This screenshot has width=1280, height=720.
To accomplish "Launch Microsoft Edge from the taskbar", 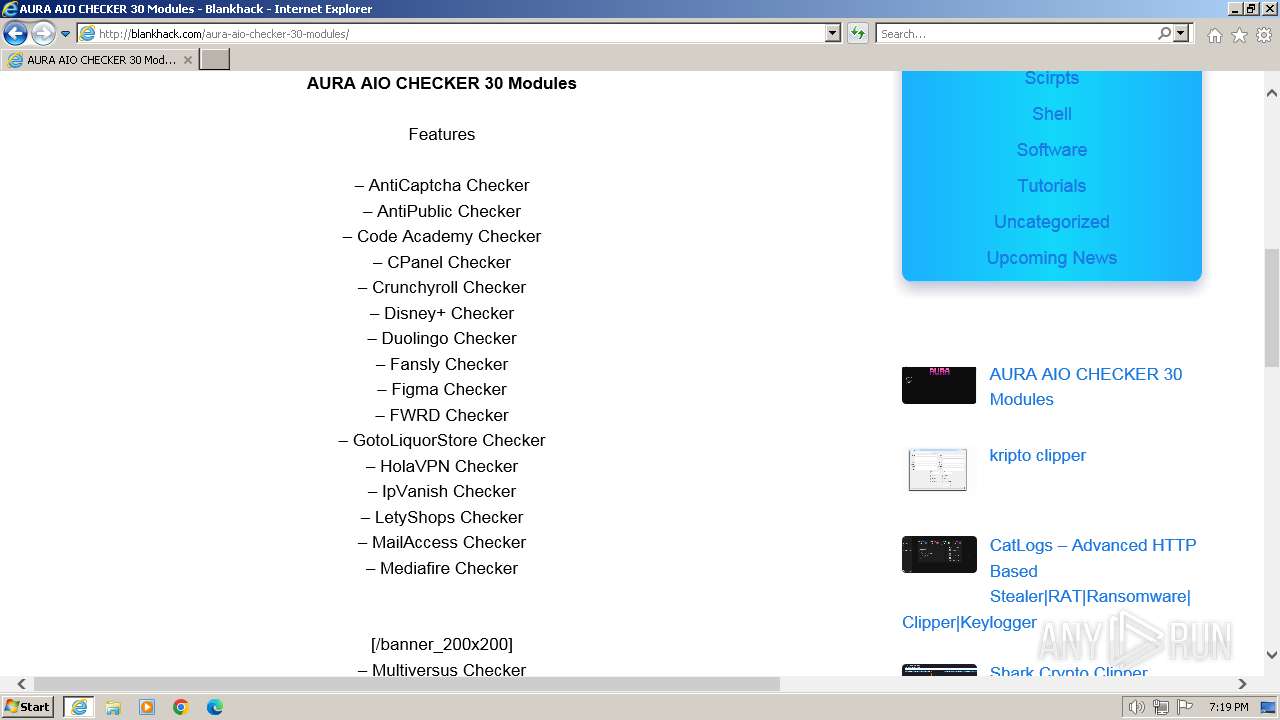I will click(x=215, y=707).
